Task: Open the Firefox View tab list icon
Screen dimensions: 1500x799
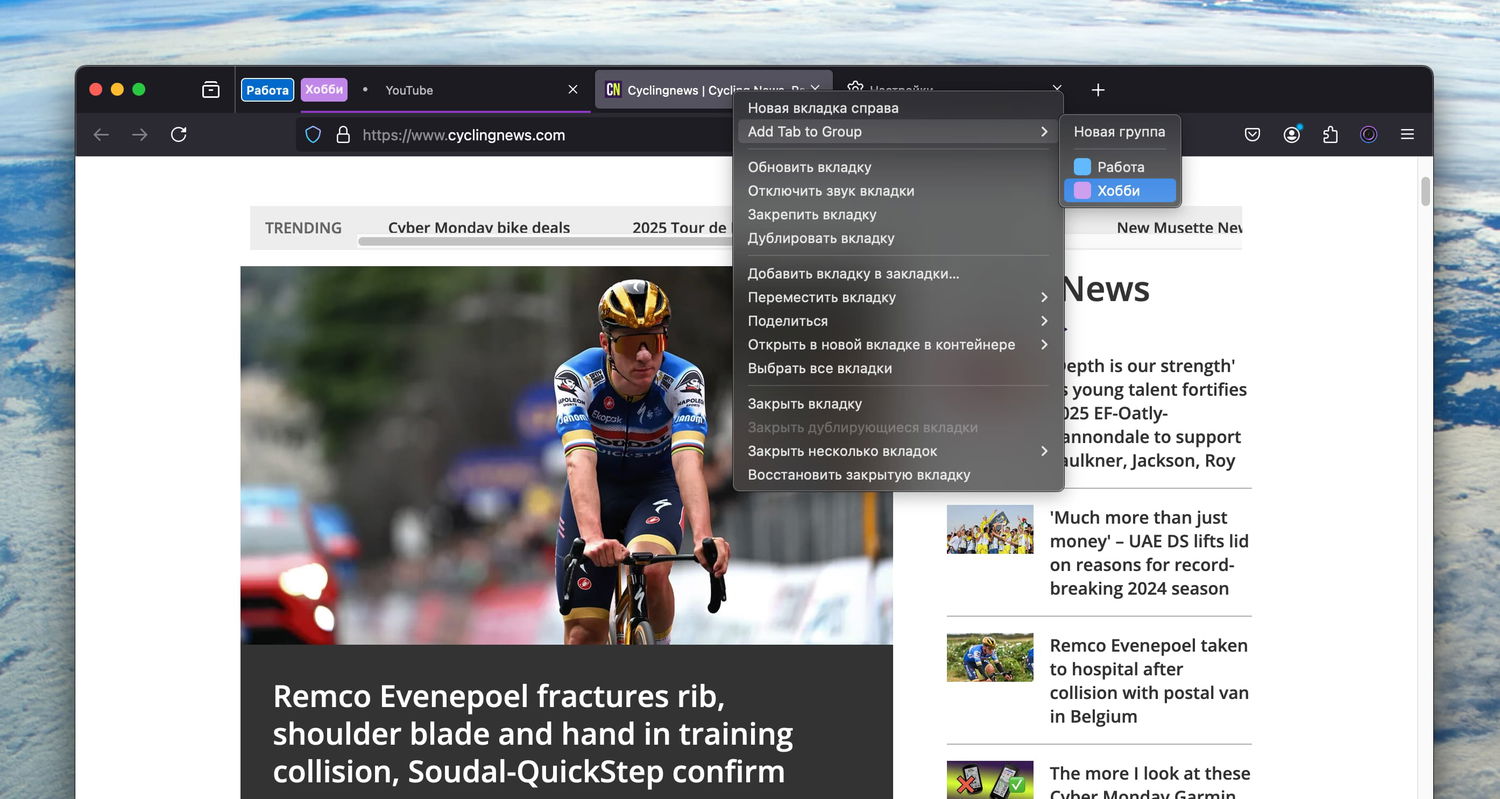Action: tap(210, 90)
